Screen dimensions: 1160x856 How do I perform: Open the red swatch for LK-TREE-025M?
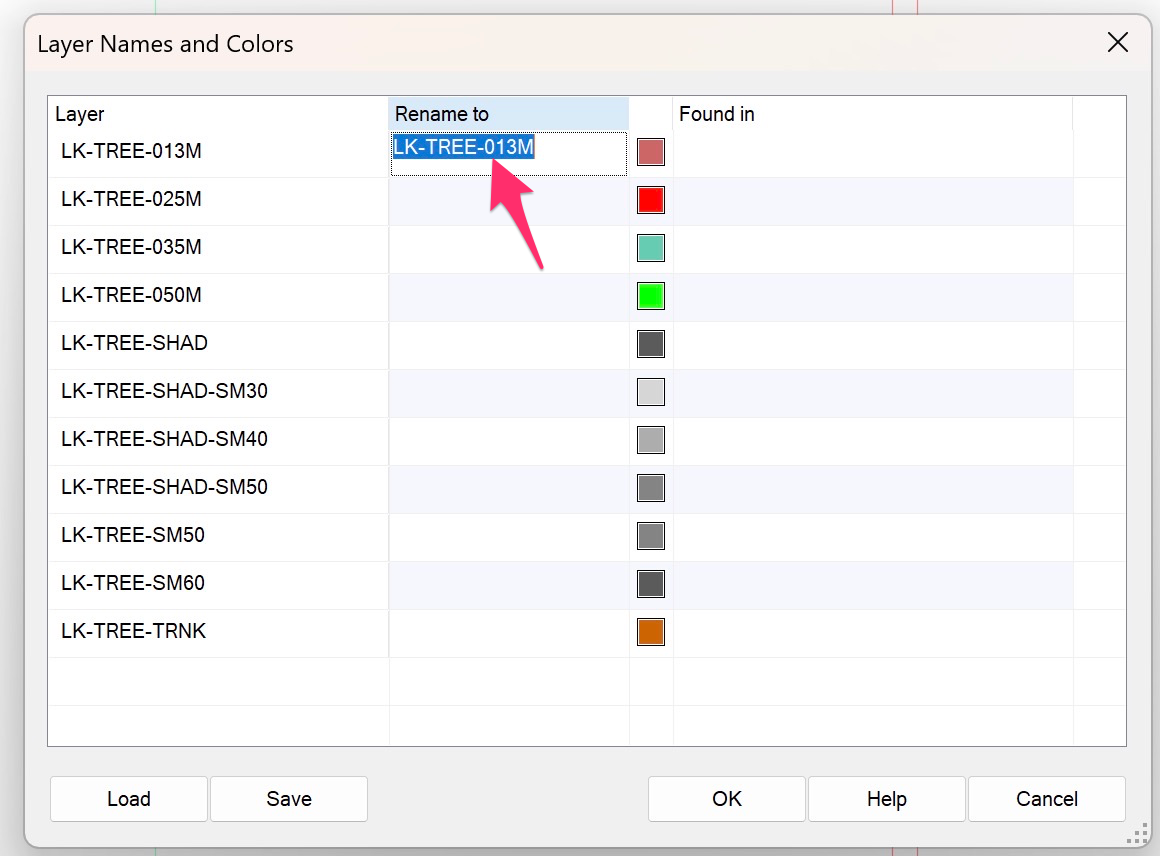coord(650,200)
